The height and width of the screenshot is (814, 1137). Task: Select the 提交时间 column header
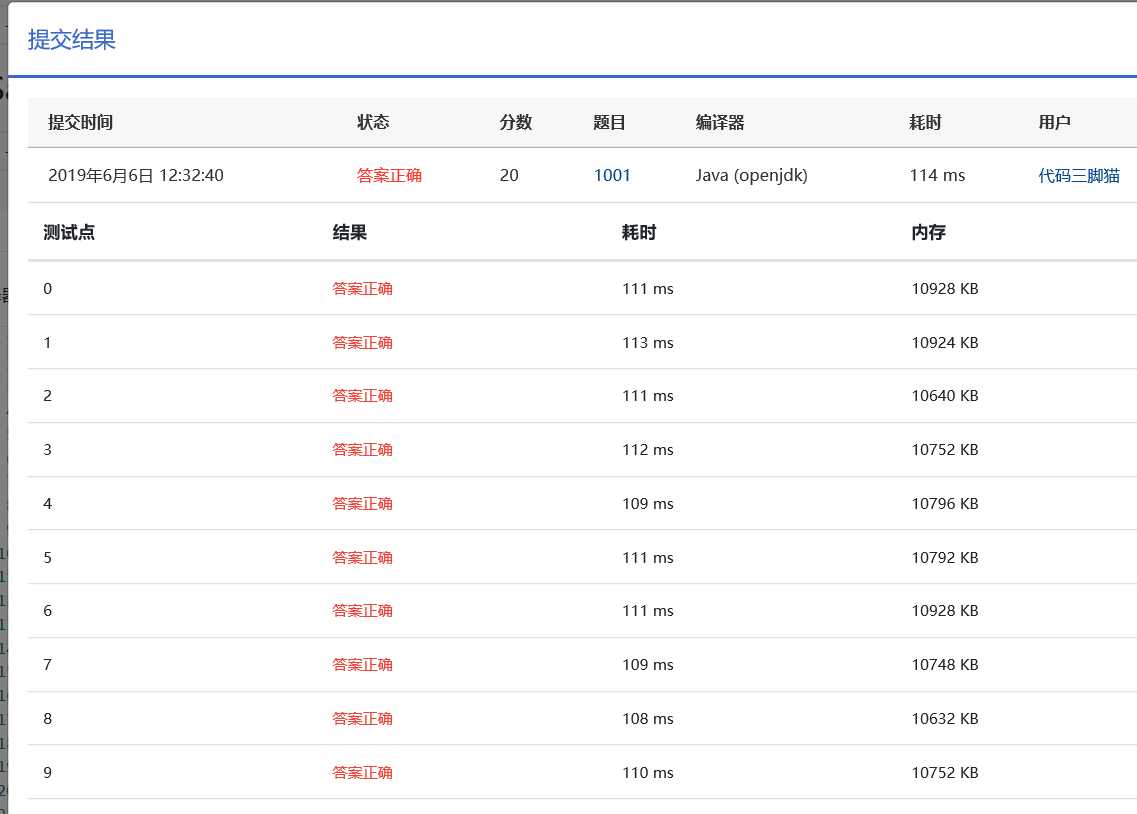click(80, 122)
